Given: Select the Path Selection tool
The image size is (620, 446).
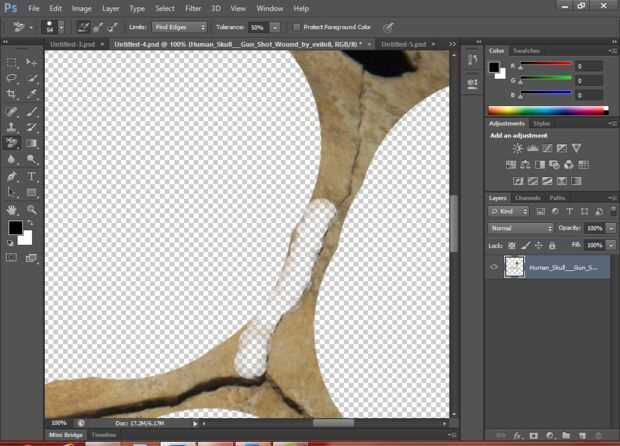Looking at the screenshot, I should click(11, 193).
